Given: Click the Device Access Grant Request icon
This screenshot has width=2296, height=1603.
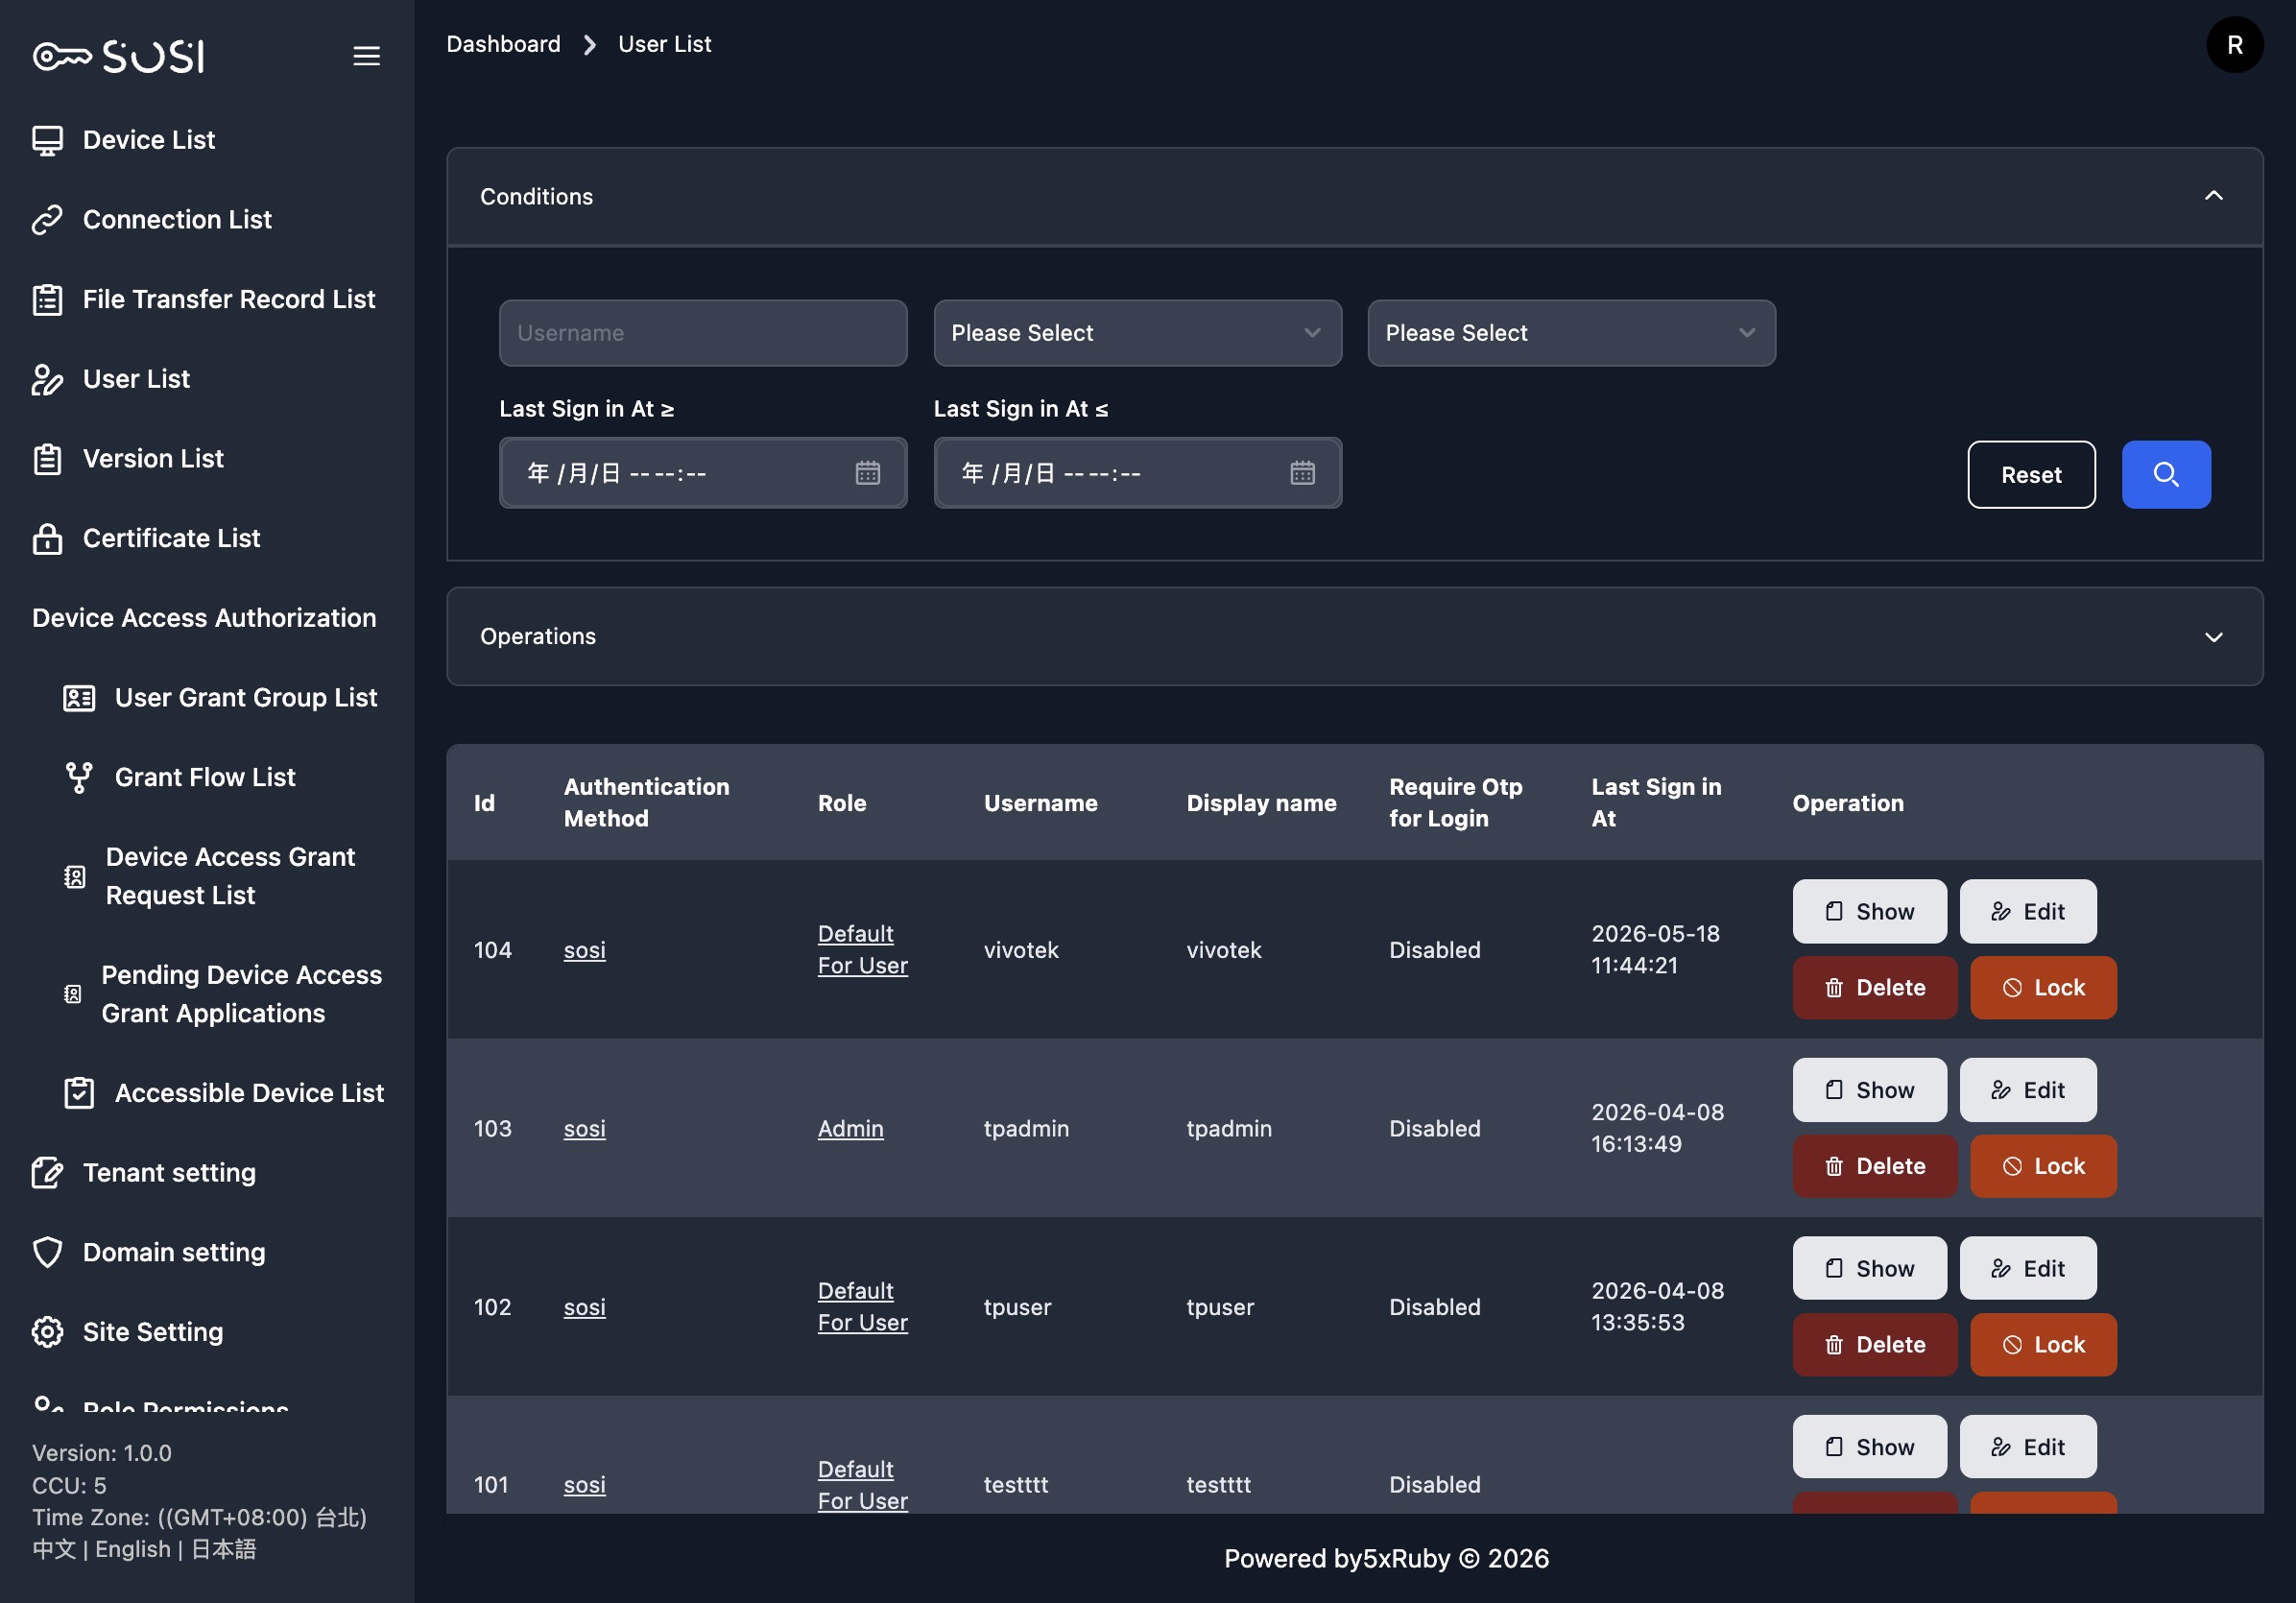Looking at the screenshot, I should click(x=75, y=877).
